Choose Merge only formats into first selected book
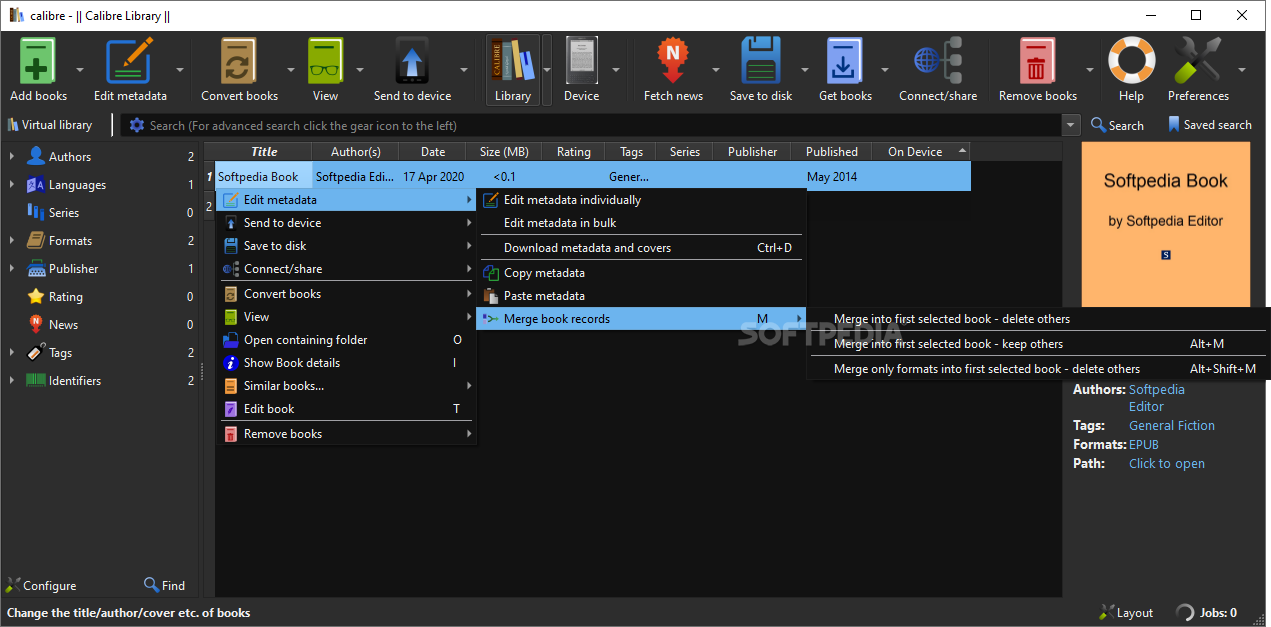 point(1038,369)
